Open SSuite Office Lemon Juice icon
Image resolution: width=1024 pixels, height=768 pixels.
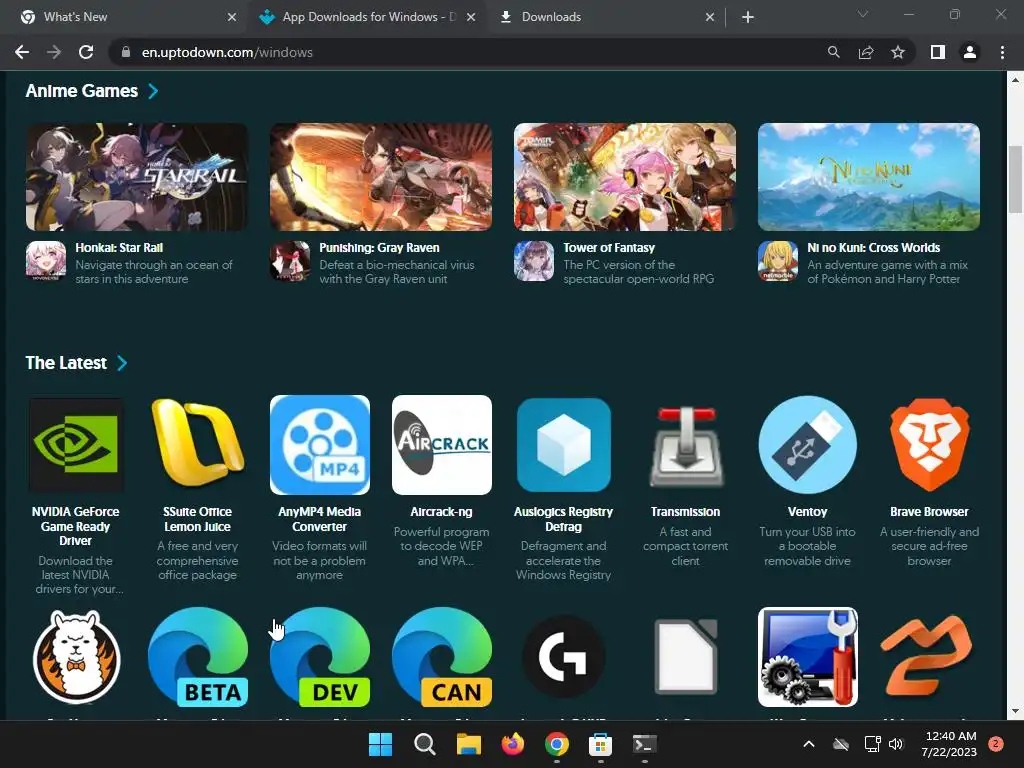coord(198,445)
